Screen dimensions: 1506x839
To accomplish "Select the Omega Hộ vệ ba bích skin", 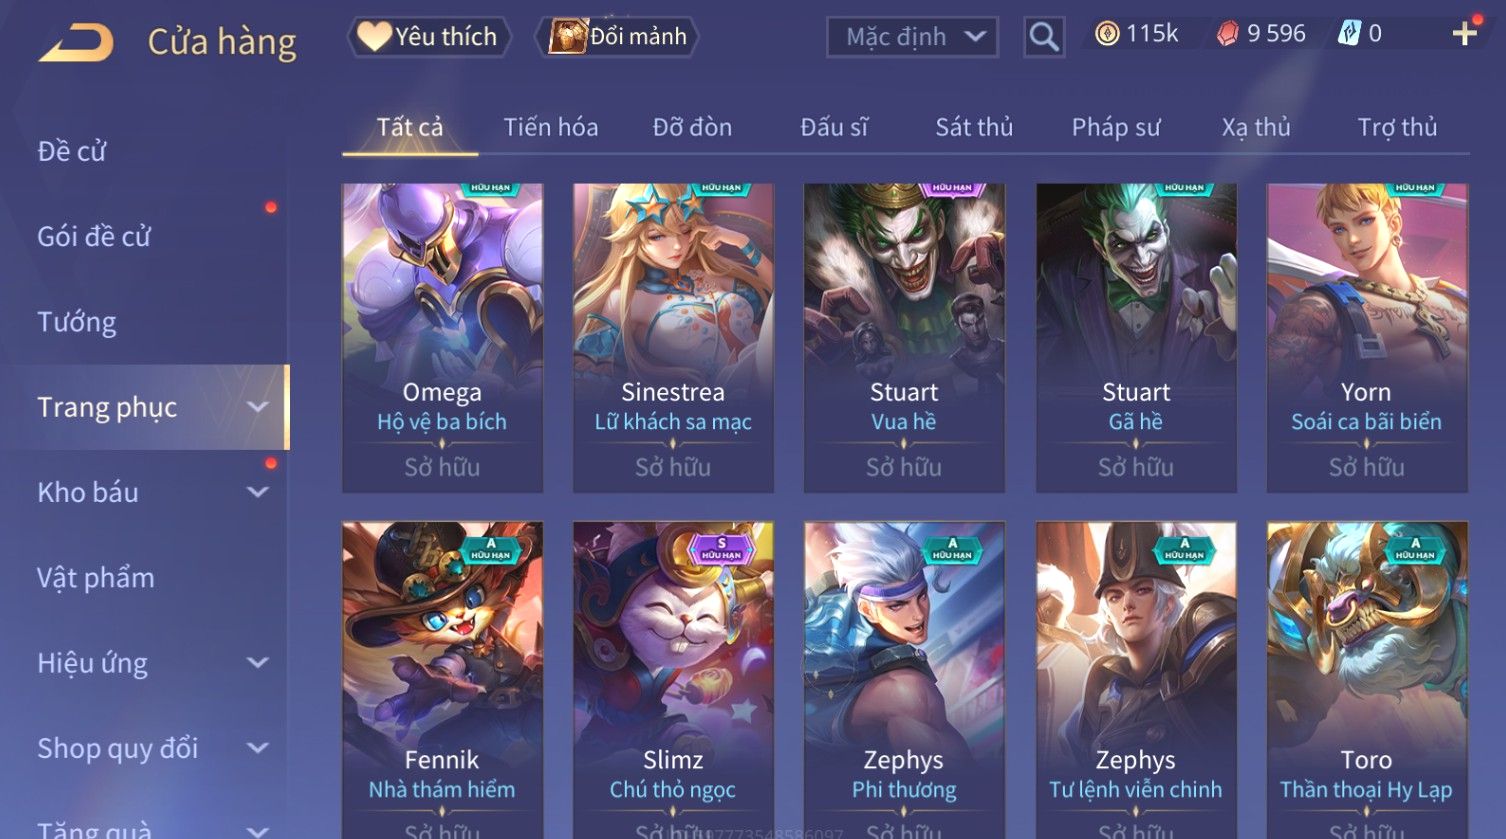I will pyautogui.click(x=442, y=337).
